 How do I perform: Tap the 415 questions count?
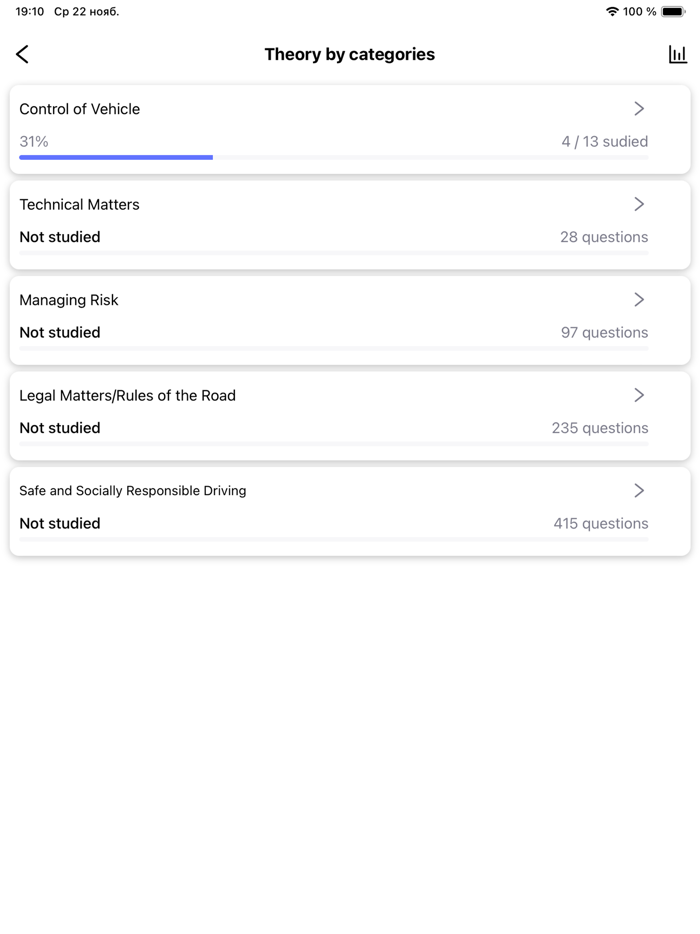click(600, 523)
